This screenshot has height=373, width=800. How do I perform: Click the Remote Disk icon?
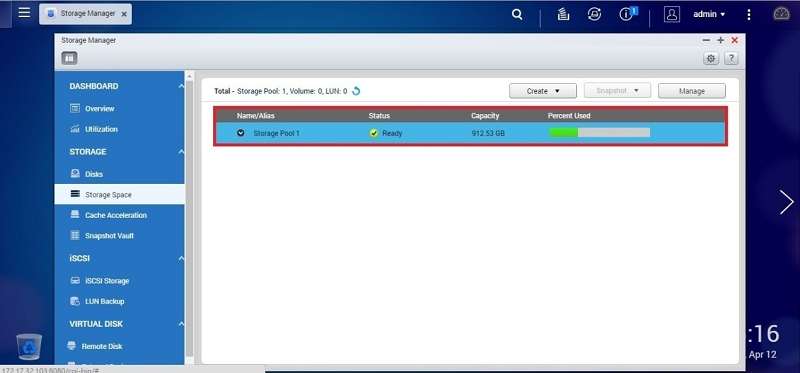(x=72, y=346)
